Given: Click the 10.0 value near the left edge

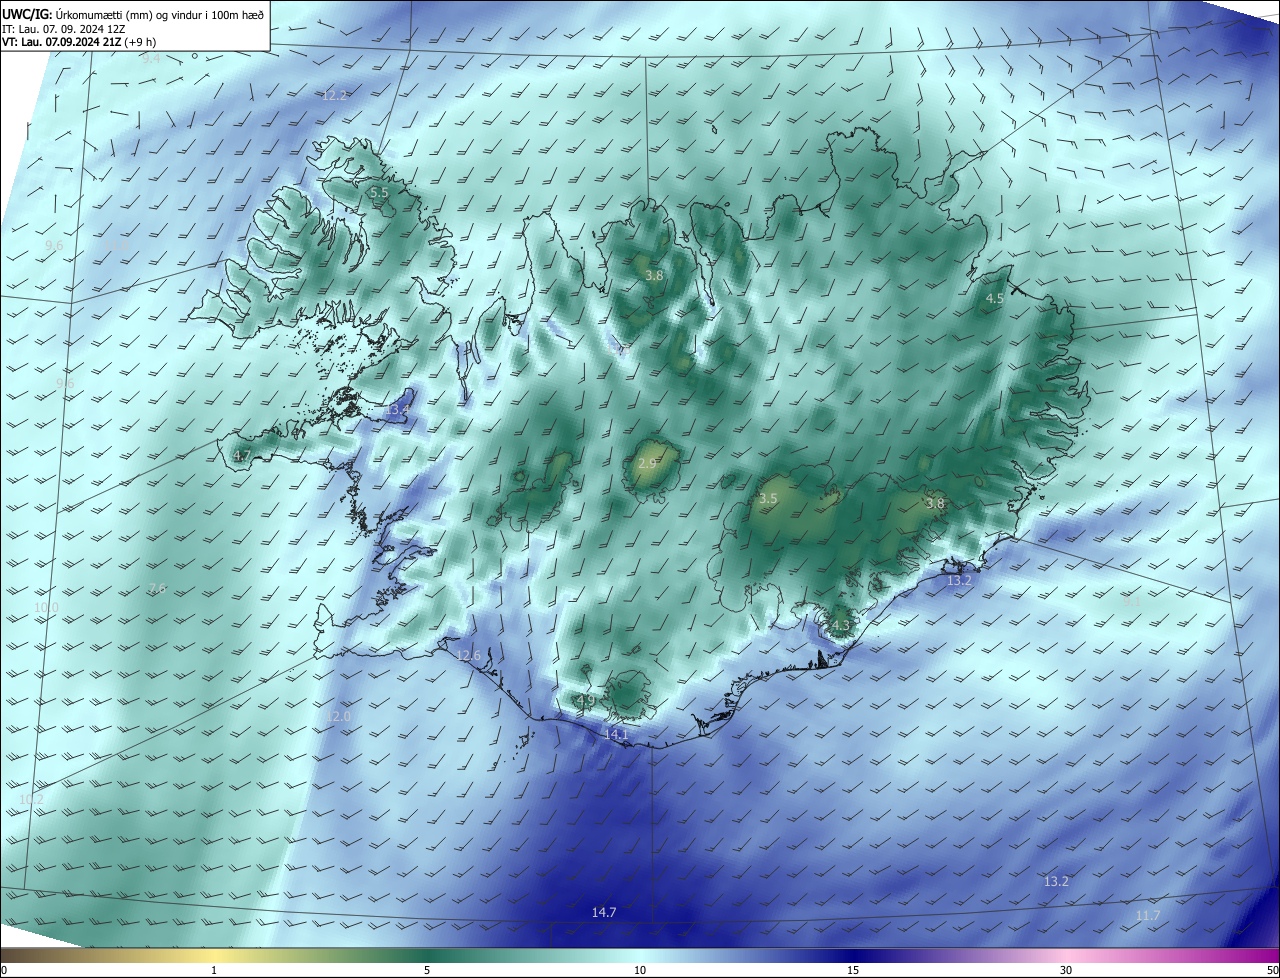Looking at the screenshot, I should 46,608.
